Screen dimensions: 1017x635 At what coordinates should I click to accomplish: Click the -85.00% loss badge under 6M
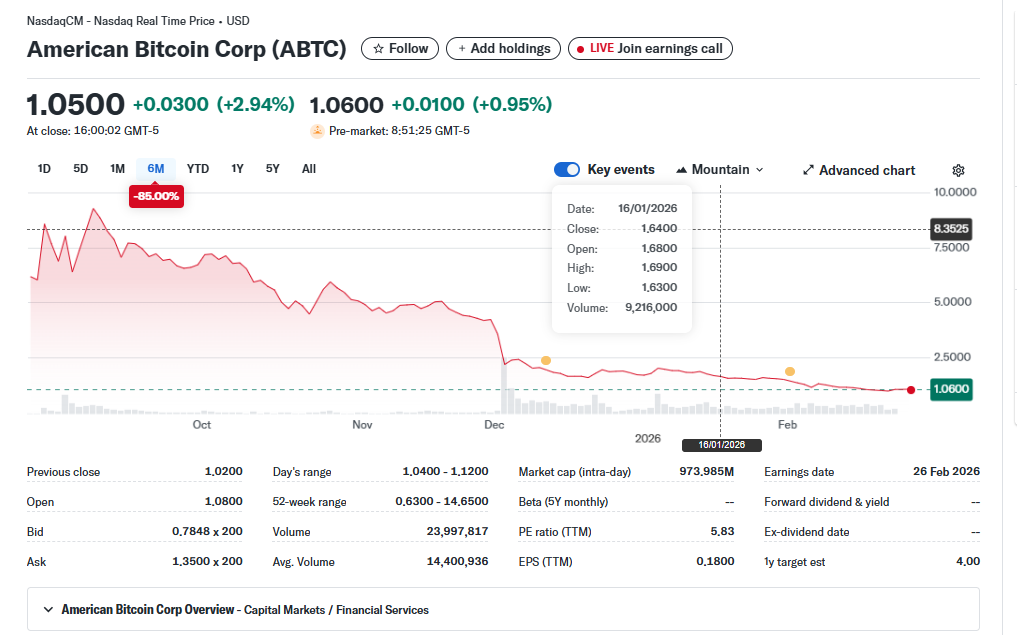[x=156, y=196]
